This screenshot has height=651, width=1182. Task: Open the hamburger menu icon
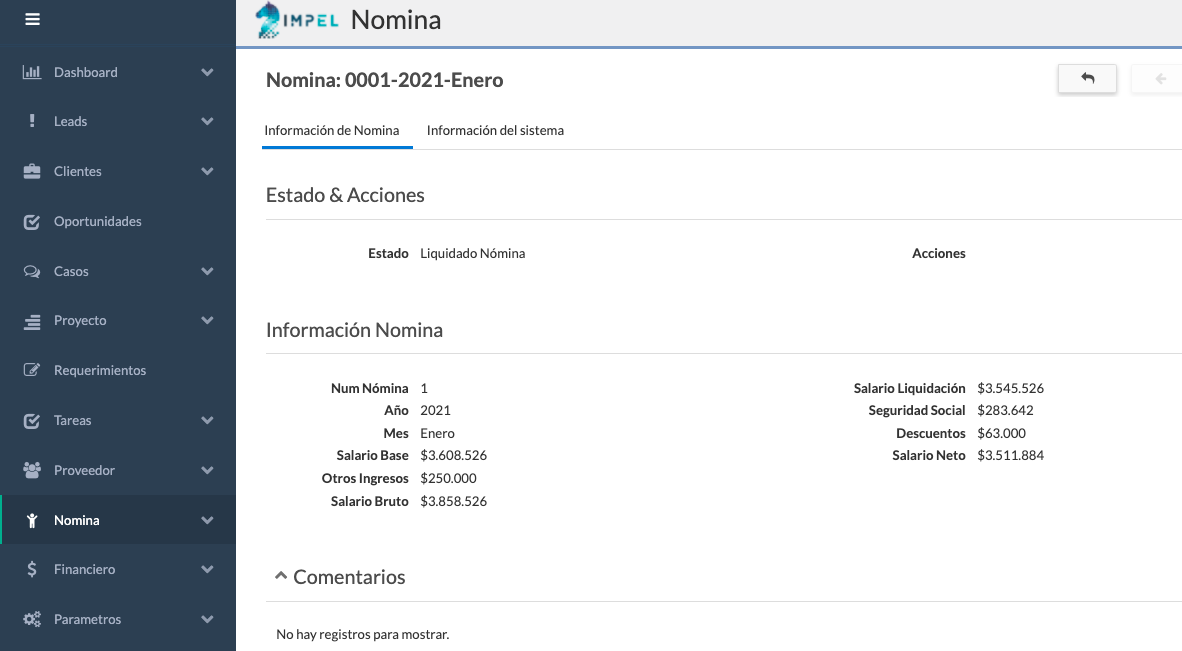pyautogui.click(x=32, y=20)
